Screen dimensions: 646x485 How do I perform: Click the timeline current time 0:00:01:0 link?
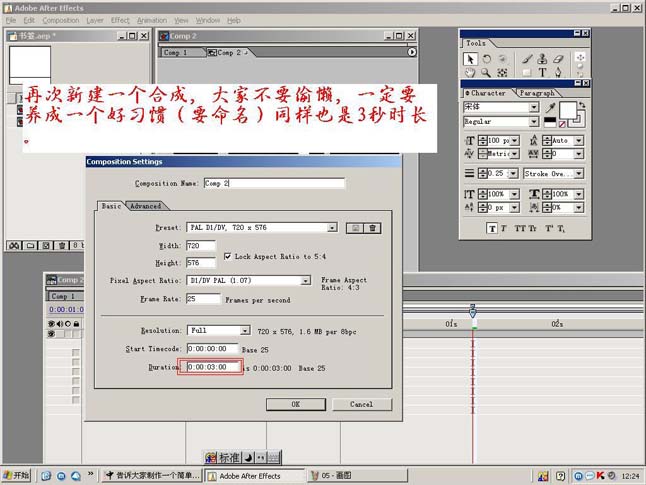pos(66,309)
